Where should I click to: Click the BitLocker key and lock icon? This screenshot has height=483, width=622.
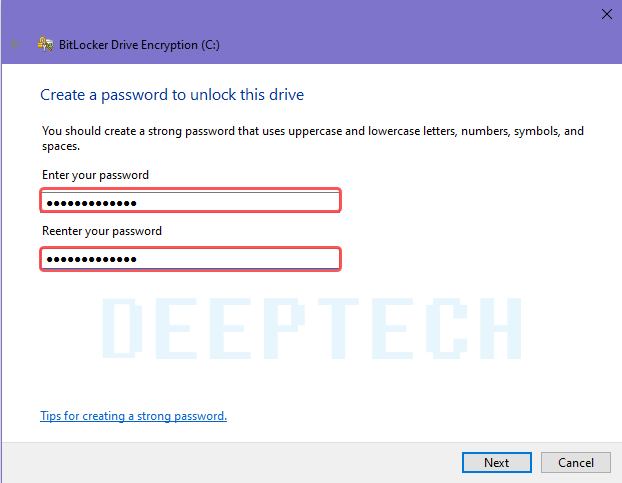click(x=46, y=44)
